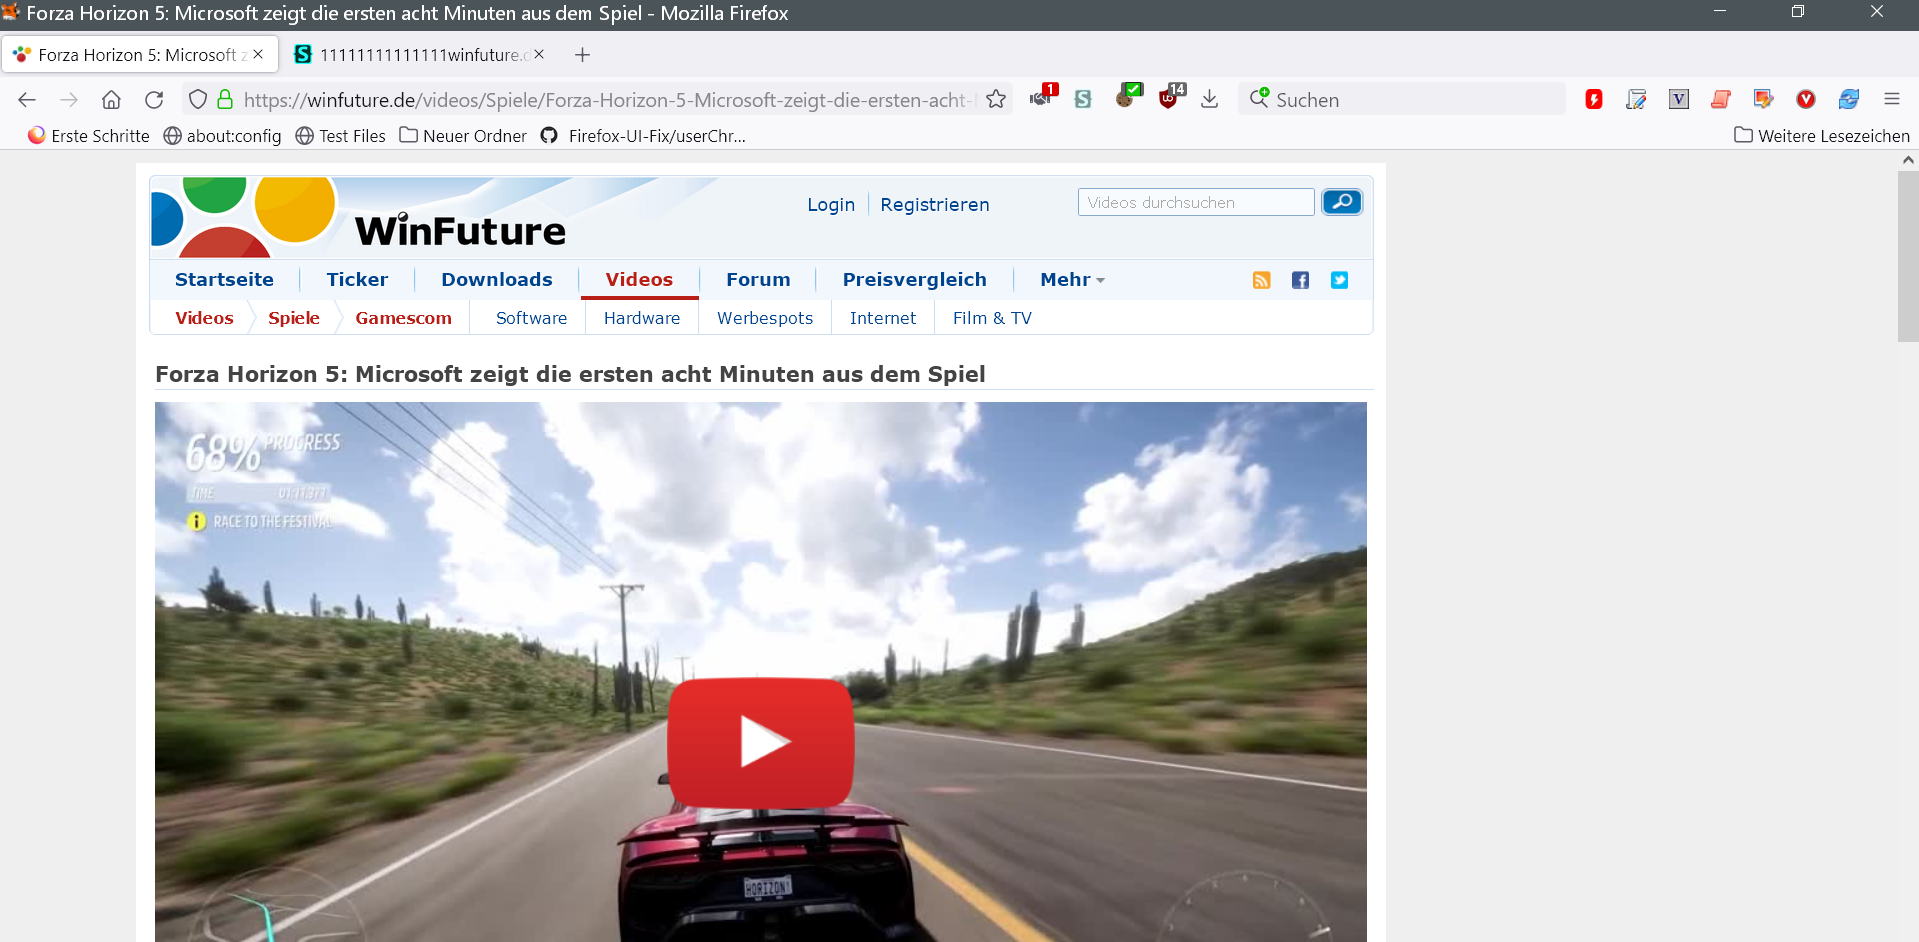This screenshot has width=1919, height=942.
Task: Open the Firefox hamburger menu
Action: click(x=1892, y=99)
